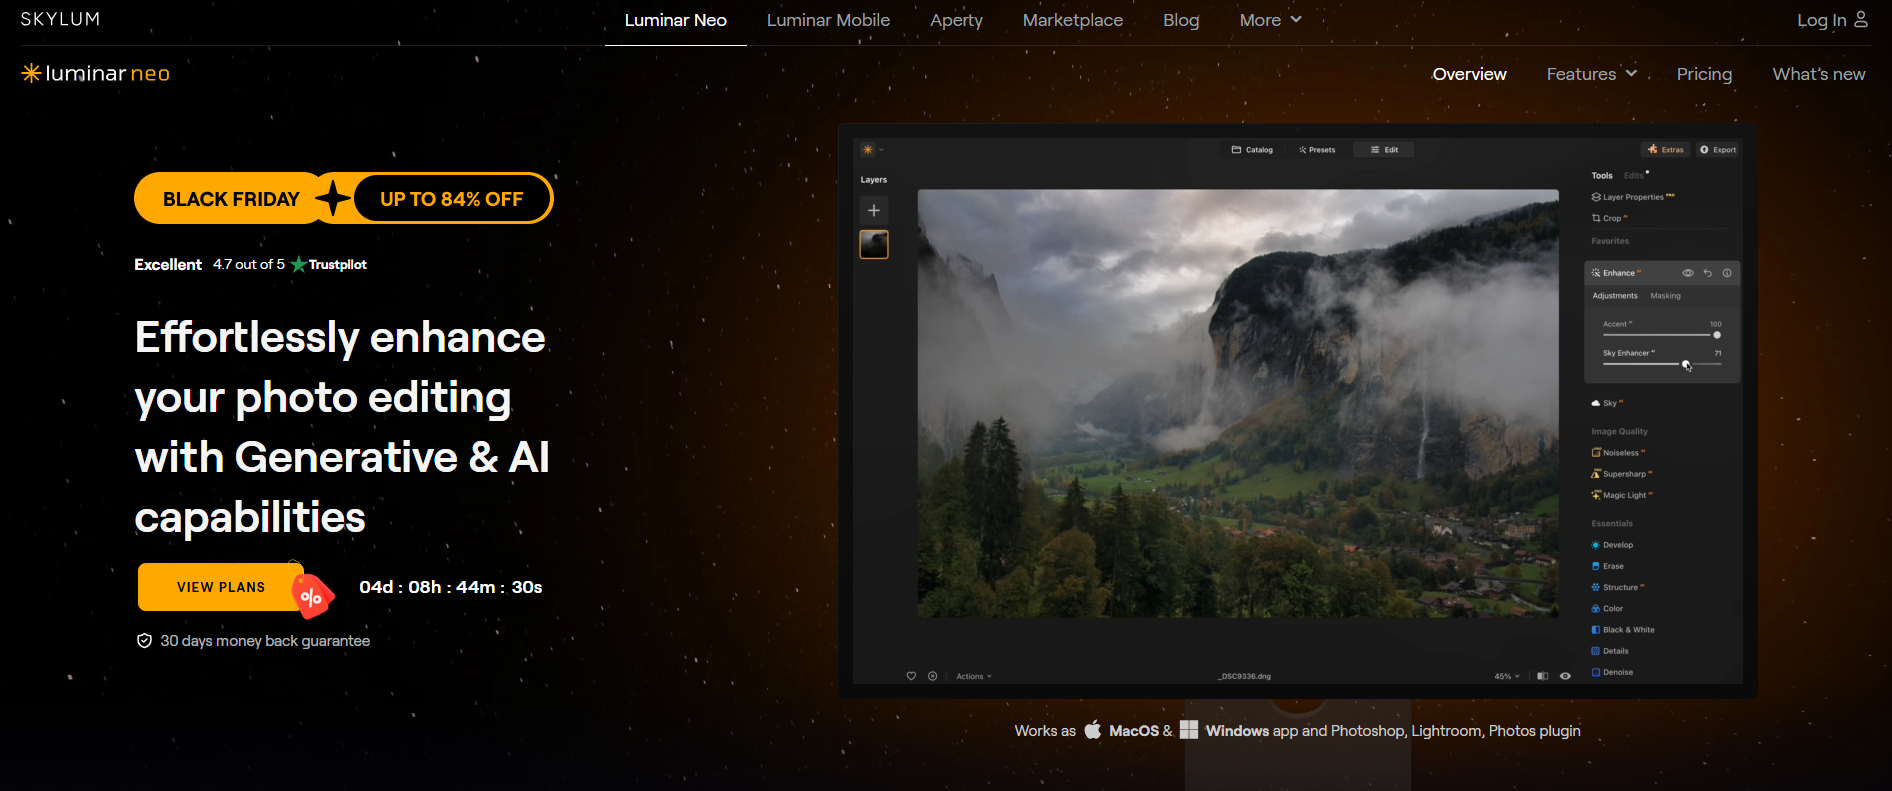Select the Crop tool

pos(1610,218)
